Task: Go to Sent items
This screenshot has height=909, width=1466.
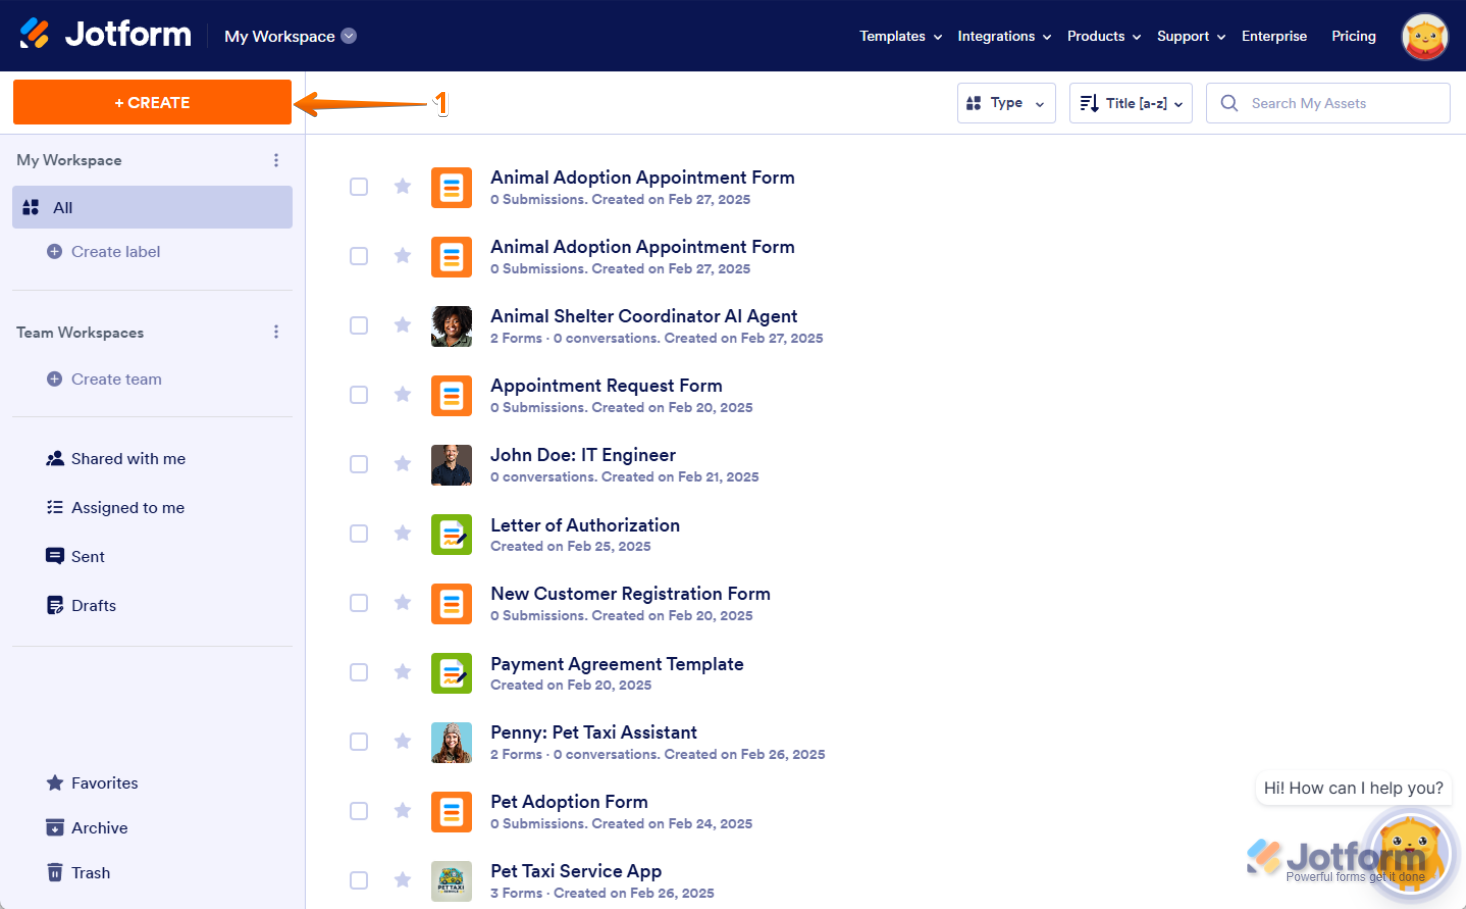Action: 75,557
